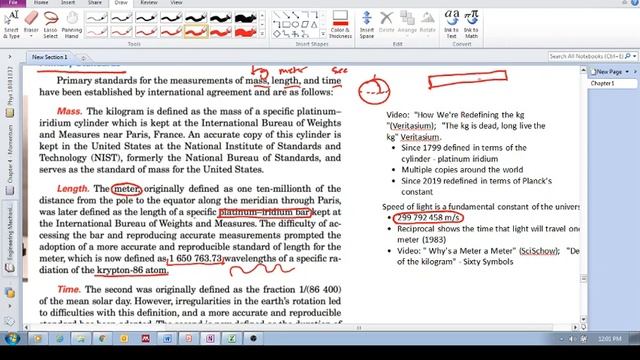Open the New Page dropdown arrow
This screenshot has height=360, width=640.
[x=627, y=72]
